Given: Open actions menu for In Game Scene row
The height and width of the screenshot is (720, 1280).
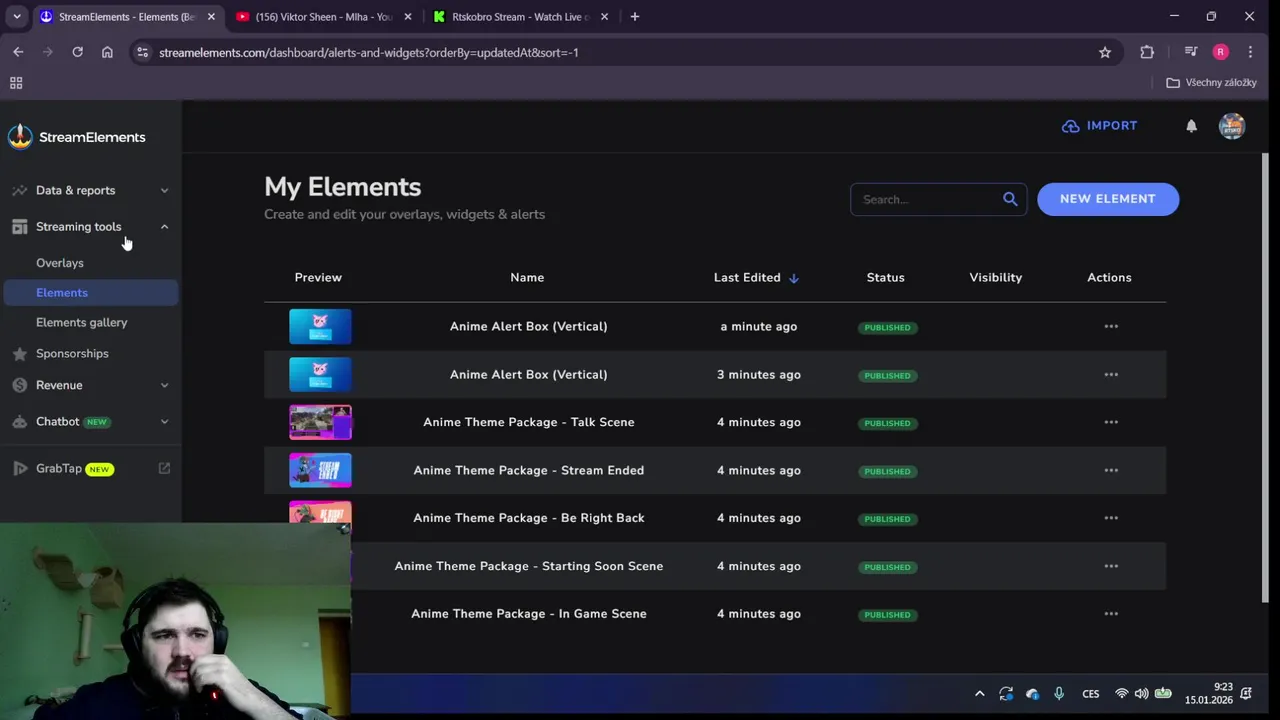Looking at the screenshot, I should click(x=1111, y=614).
